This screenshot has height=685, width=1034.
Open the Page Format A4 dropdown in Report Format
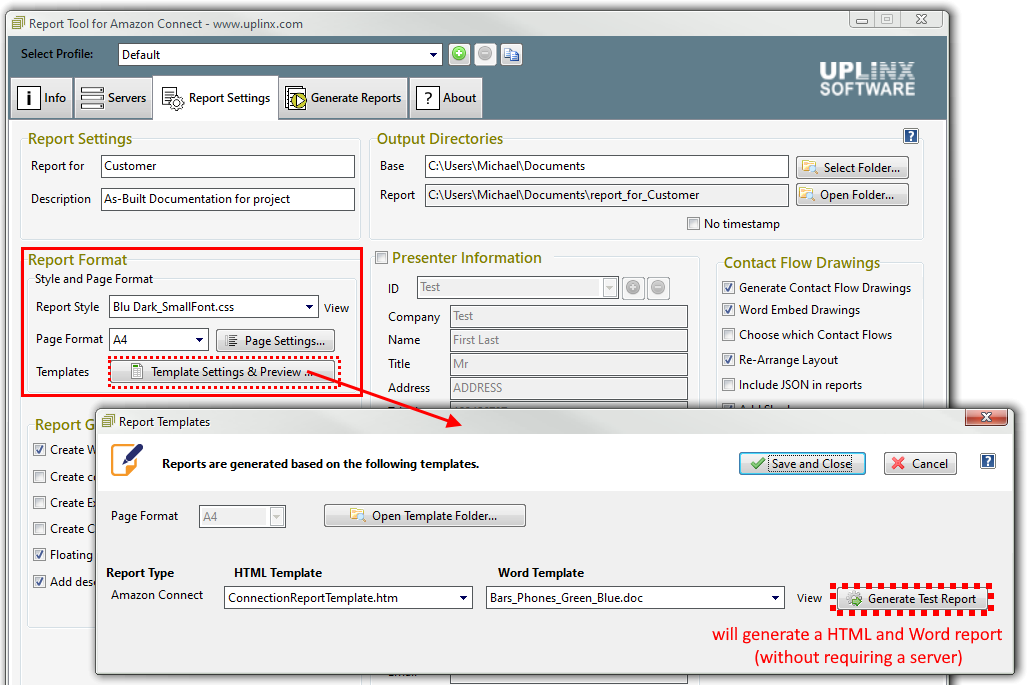click(x=199, y=340)
